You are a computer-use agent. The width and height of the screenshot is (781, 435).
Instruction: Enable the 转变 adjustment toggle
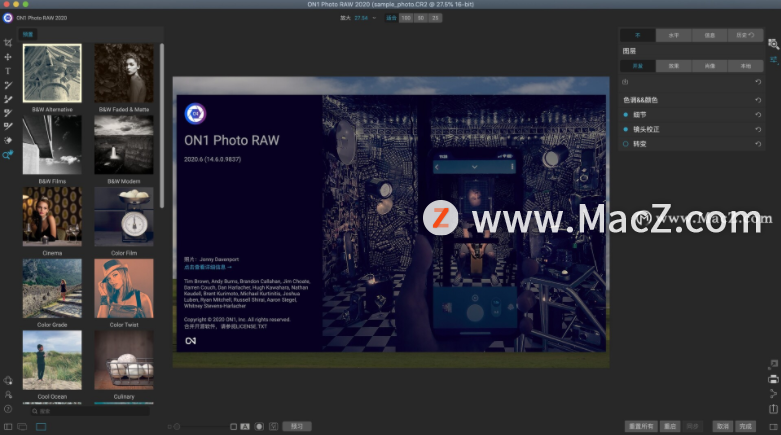click(626, 144)
